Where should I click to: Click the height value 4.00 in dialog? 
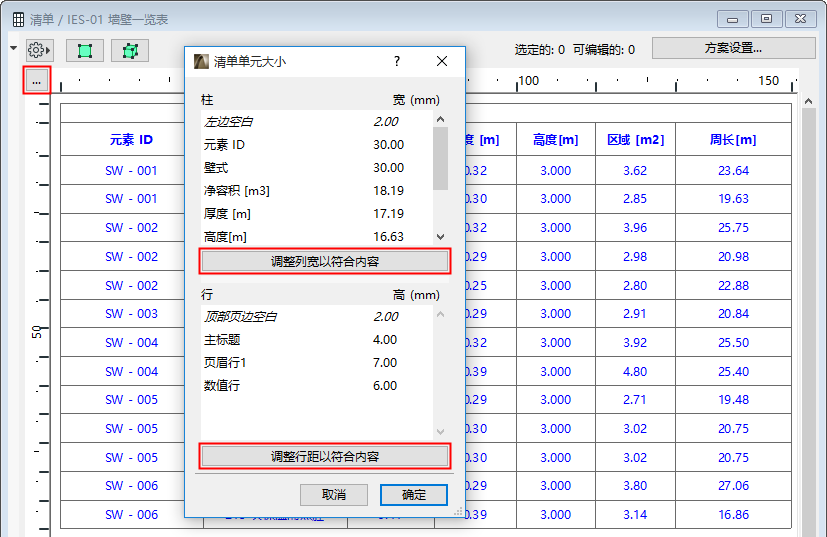tap(385, 340)
